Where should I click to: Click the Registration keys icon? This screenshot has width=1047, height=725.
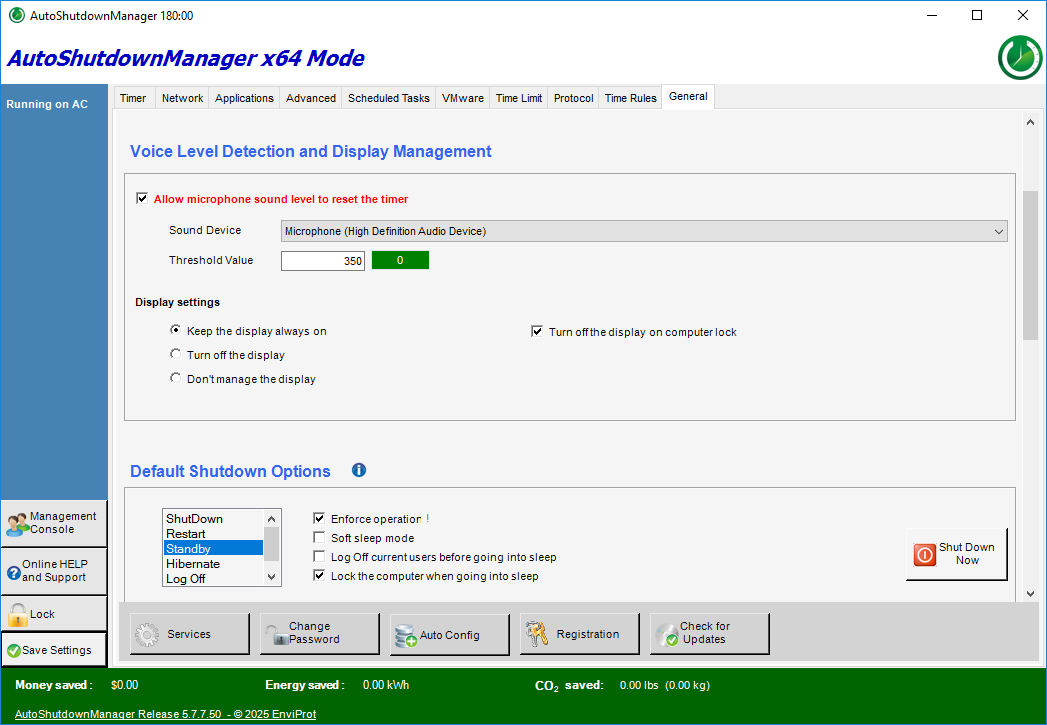[x=537, y=634]
